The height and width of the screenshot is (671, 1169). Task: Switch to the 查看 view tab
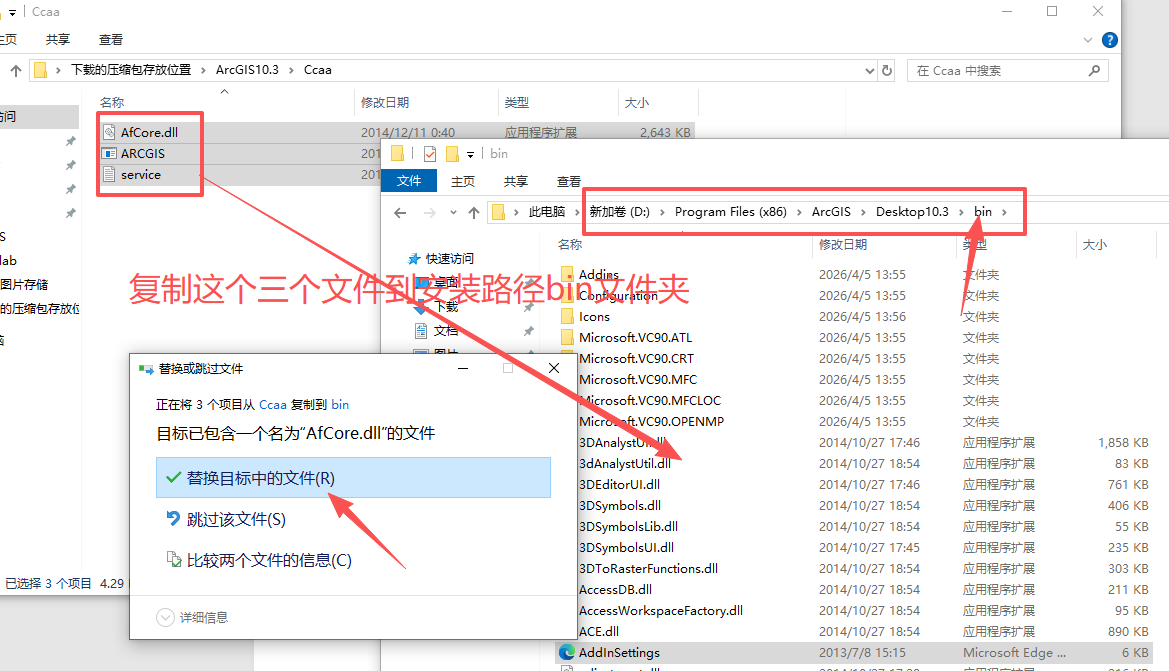tap(568, 181)
